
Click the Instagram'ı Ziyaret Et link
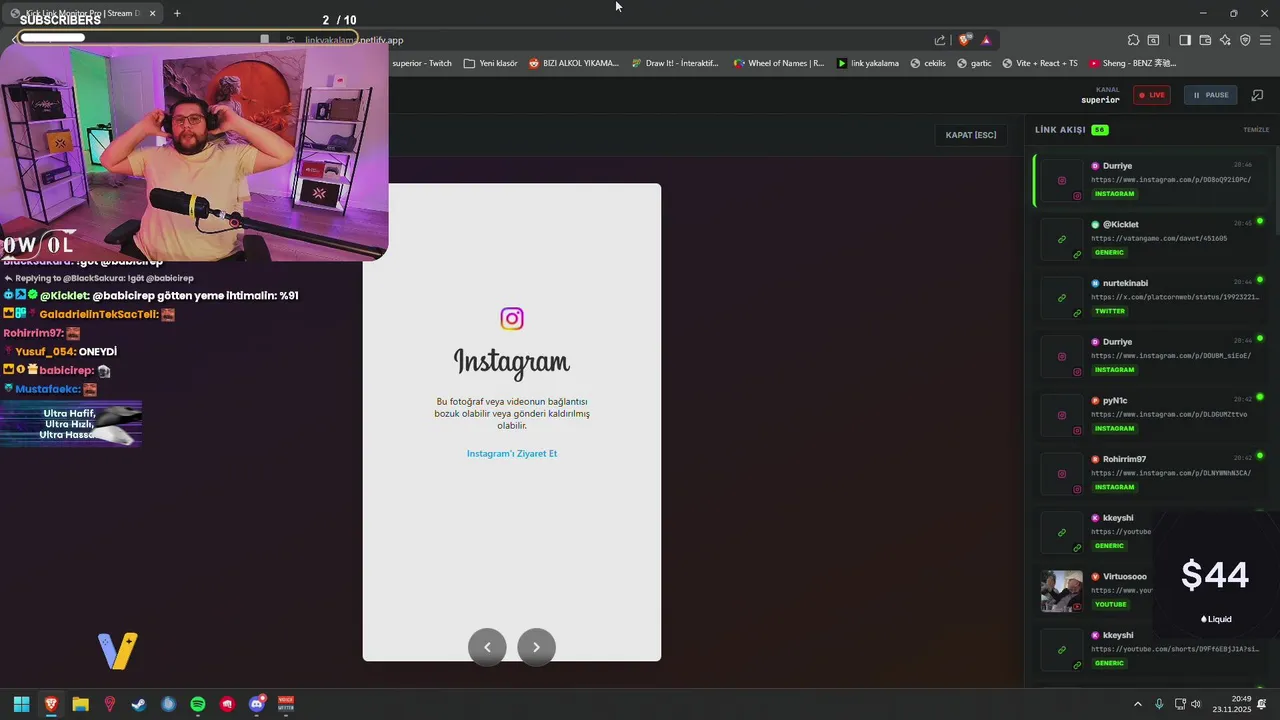point(512,454)
